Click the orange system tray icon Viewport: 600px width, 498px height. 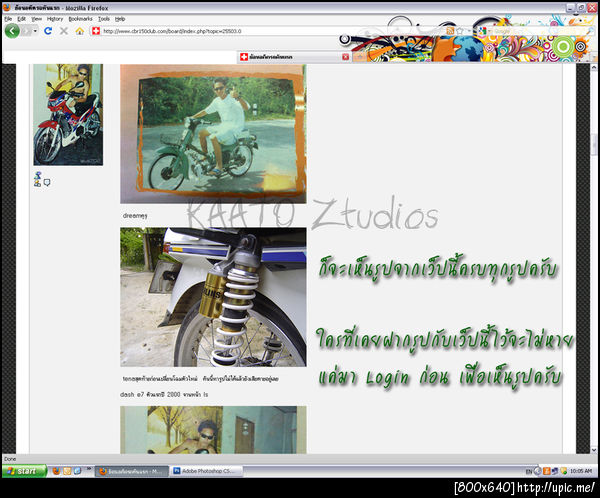pyautogui.click(x=546, y=471)
